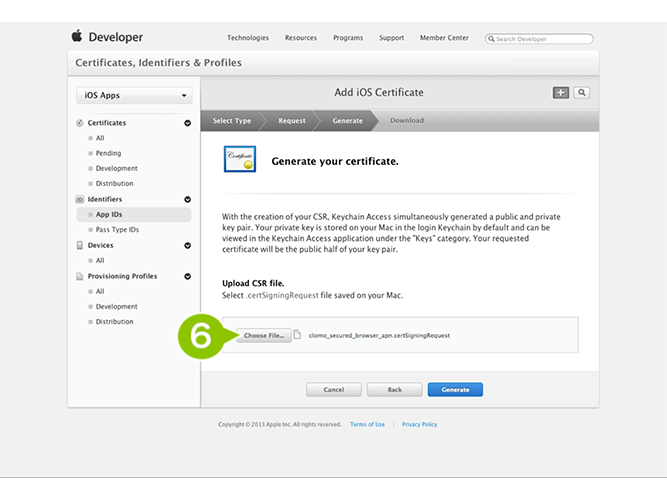Focus the Search Developer field
The height and width of the screenshot is (500, 667).
coord(539,39)
